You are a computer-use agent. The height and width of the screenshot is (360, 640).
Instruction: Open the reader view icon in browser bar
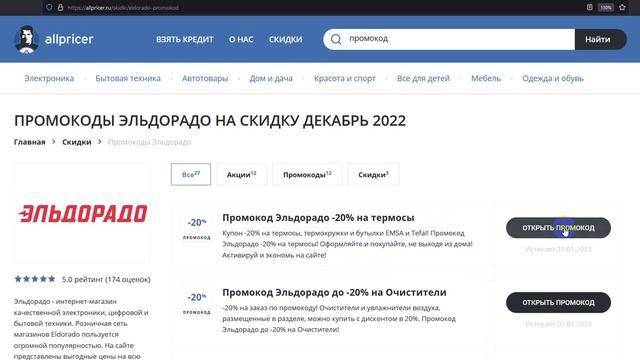589,7
